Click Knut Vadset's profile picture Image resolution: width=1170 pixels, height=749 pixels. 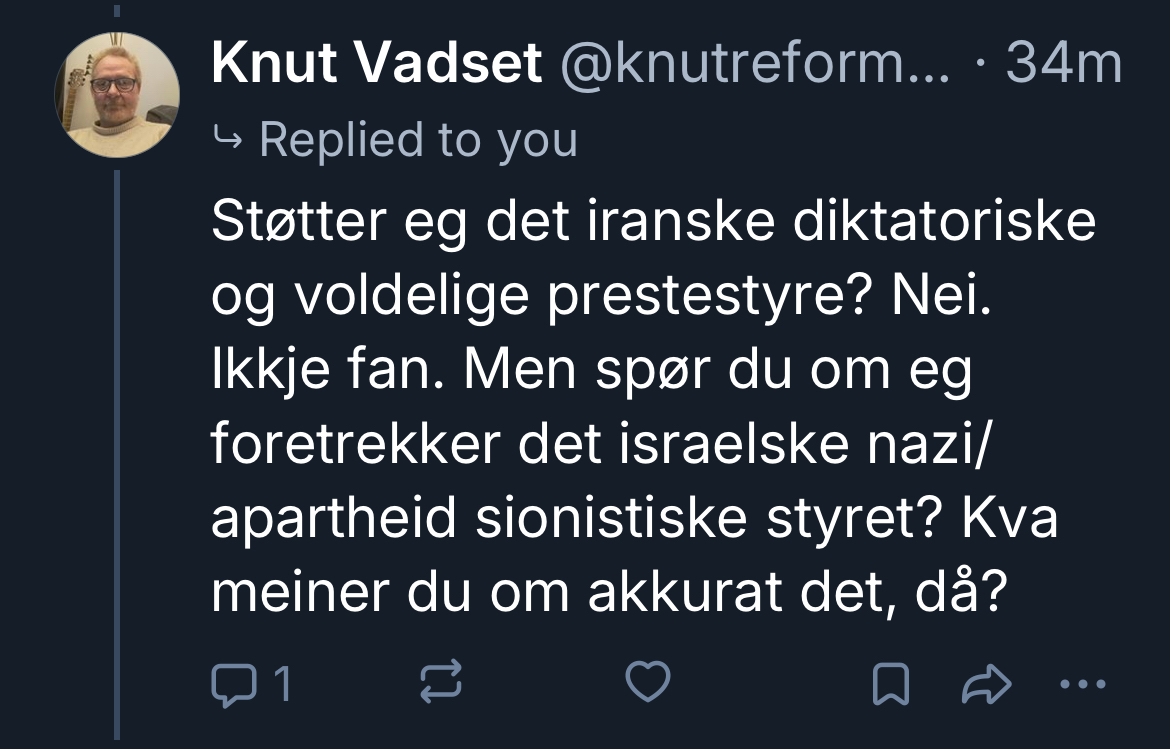[x=117, y=95]
